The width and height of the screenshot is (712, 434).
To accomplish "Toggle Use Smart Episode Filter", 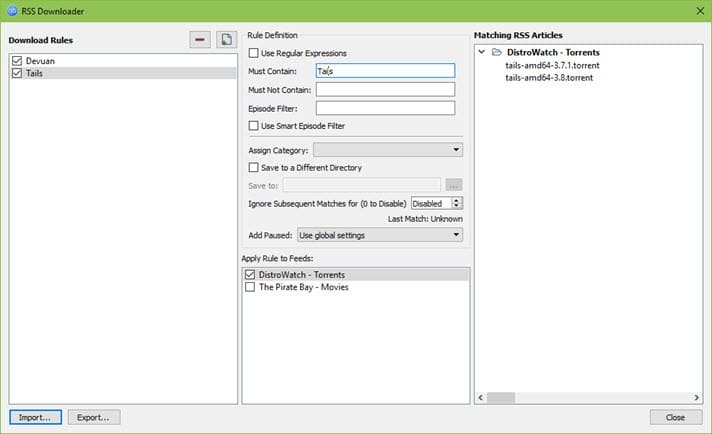I will tap(253, 126).
